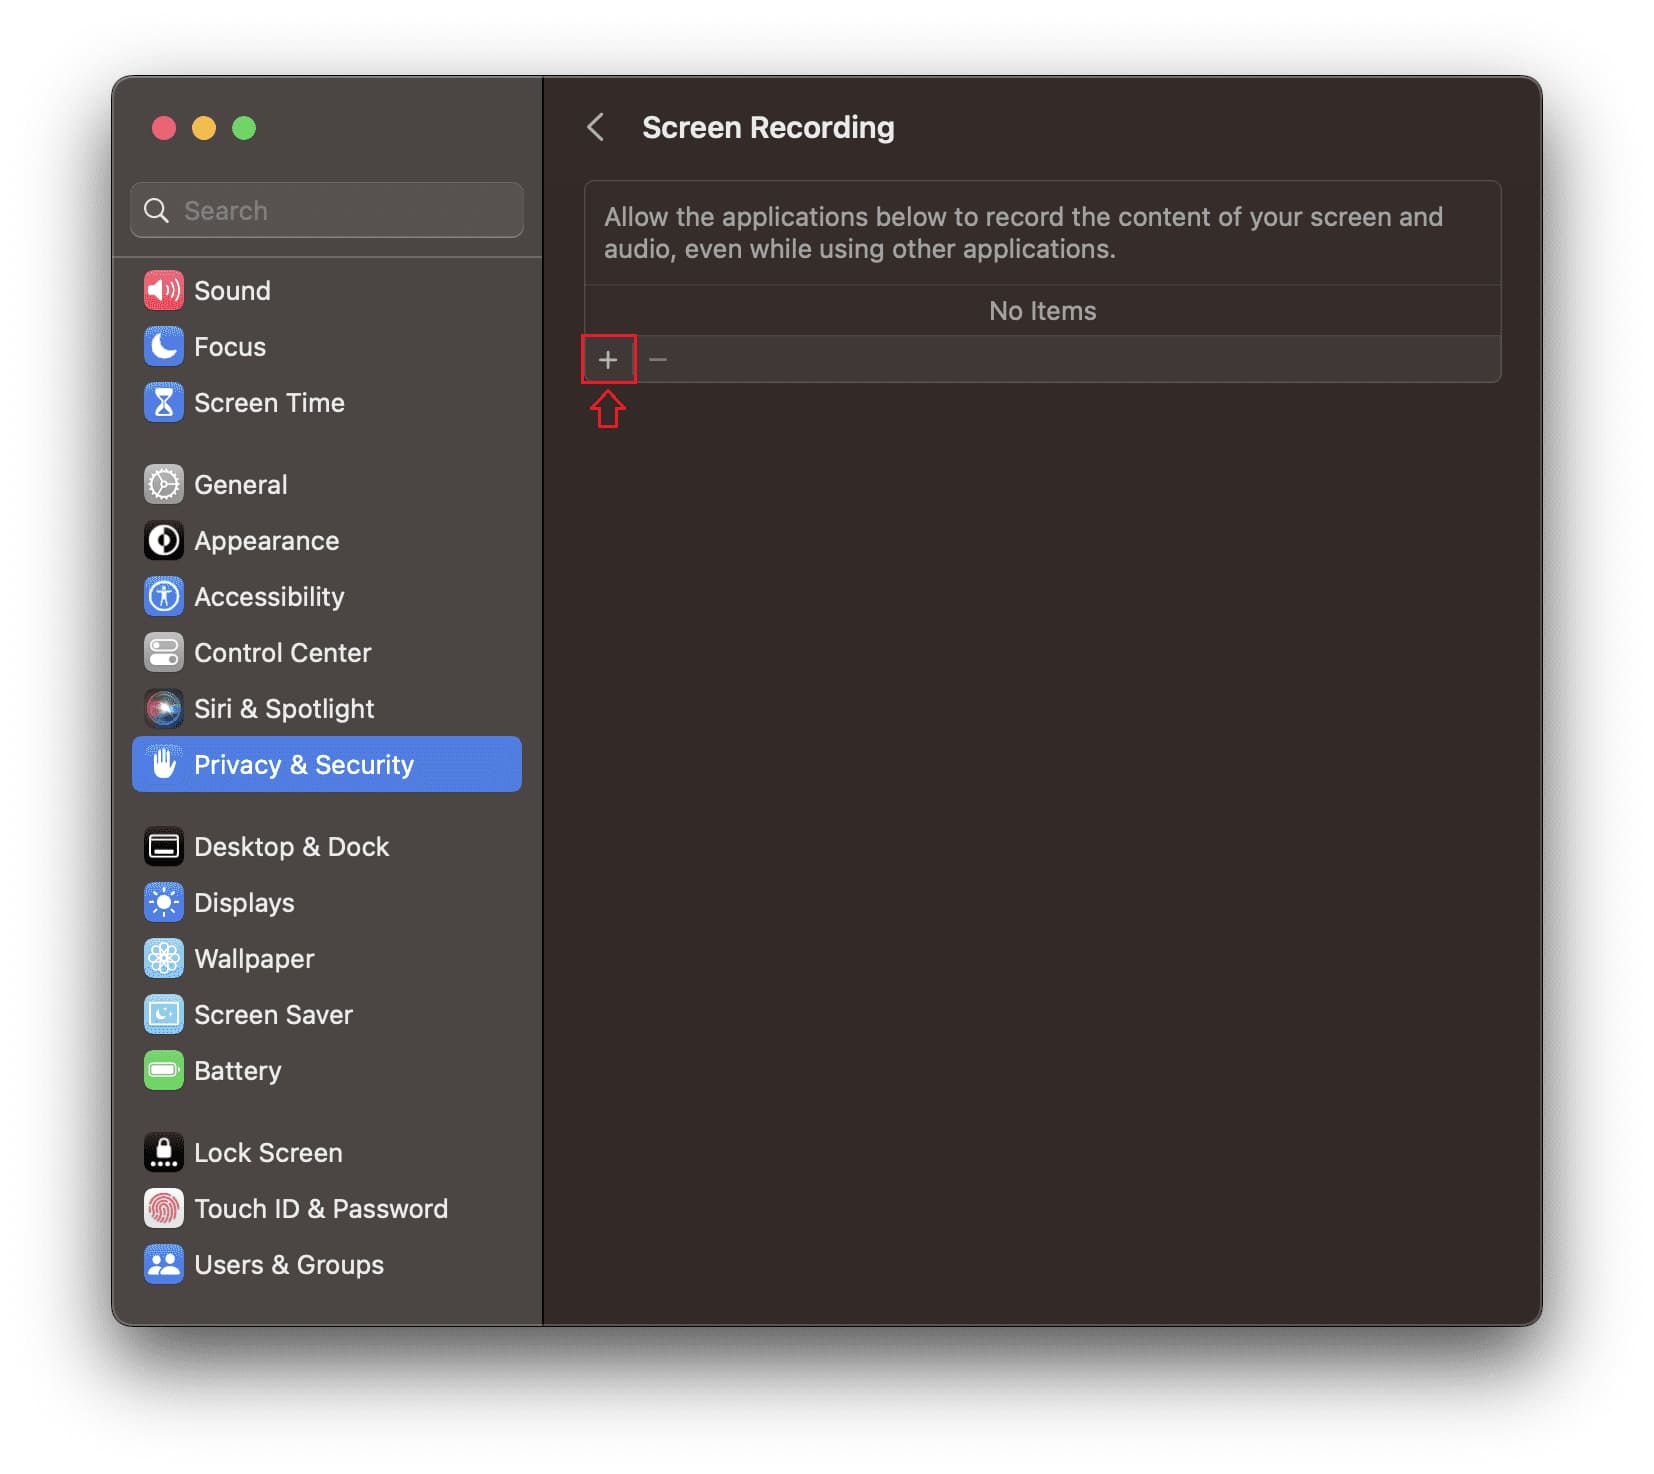Click the Touch ID fingerprint icon
This screenshot has height=1474, width=1654.
[x=163, y=1208]
